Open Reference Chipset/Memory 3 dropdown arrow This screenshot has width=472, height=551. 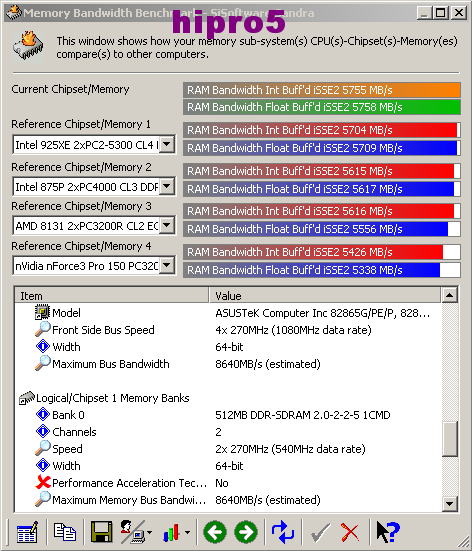167,225
